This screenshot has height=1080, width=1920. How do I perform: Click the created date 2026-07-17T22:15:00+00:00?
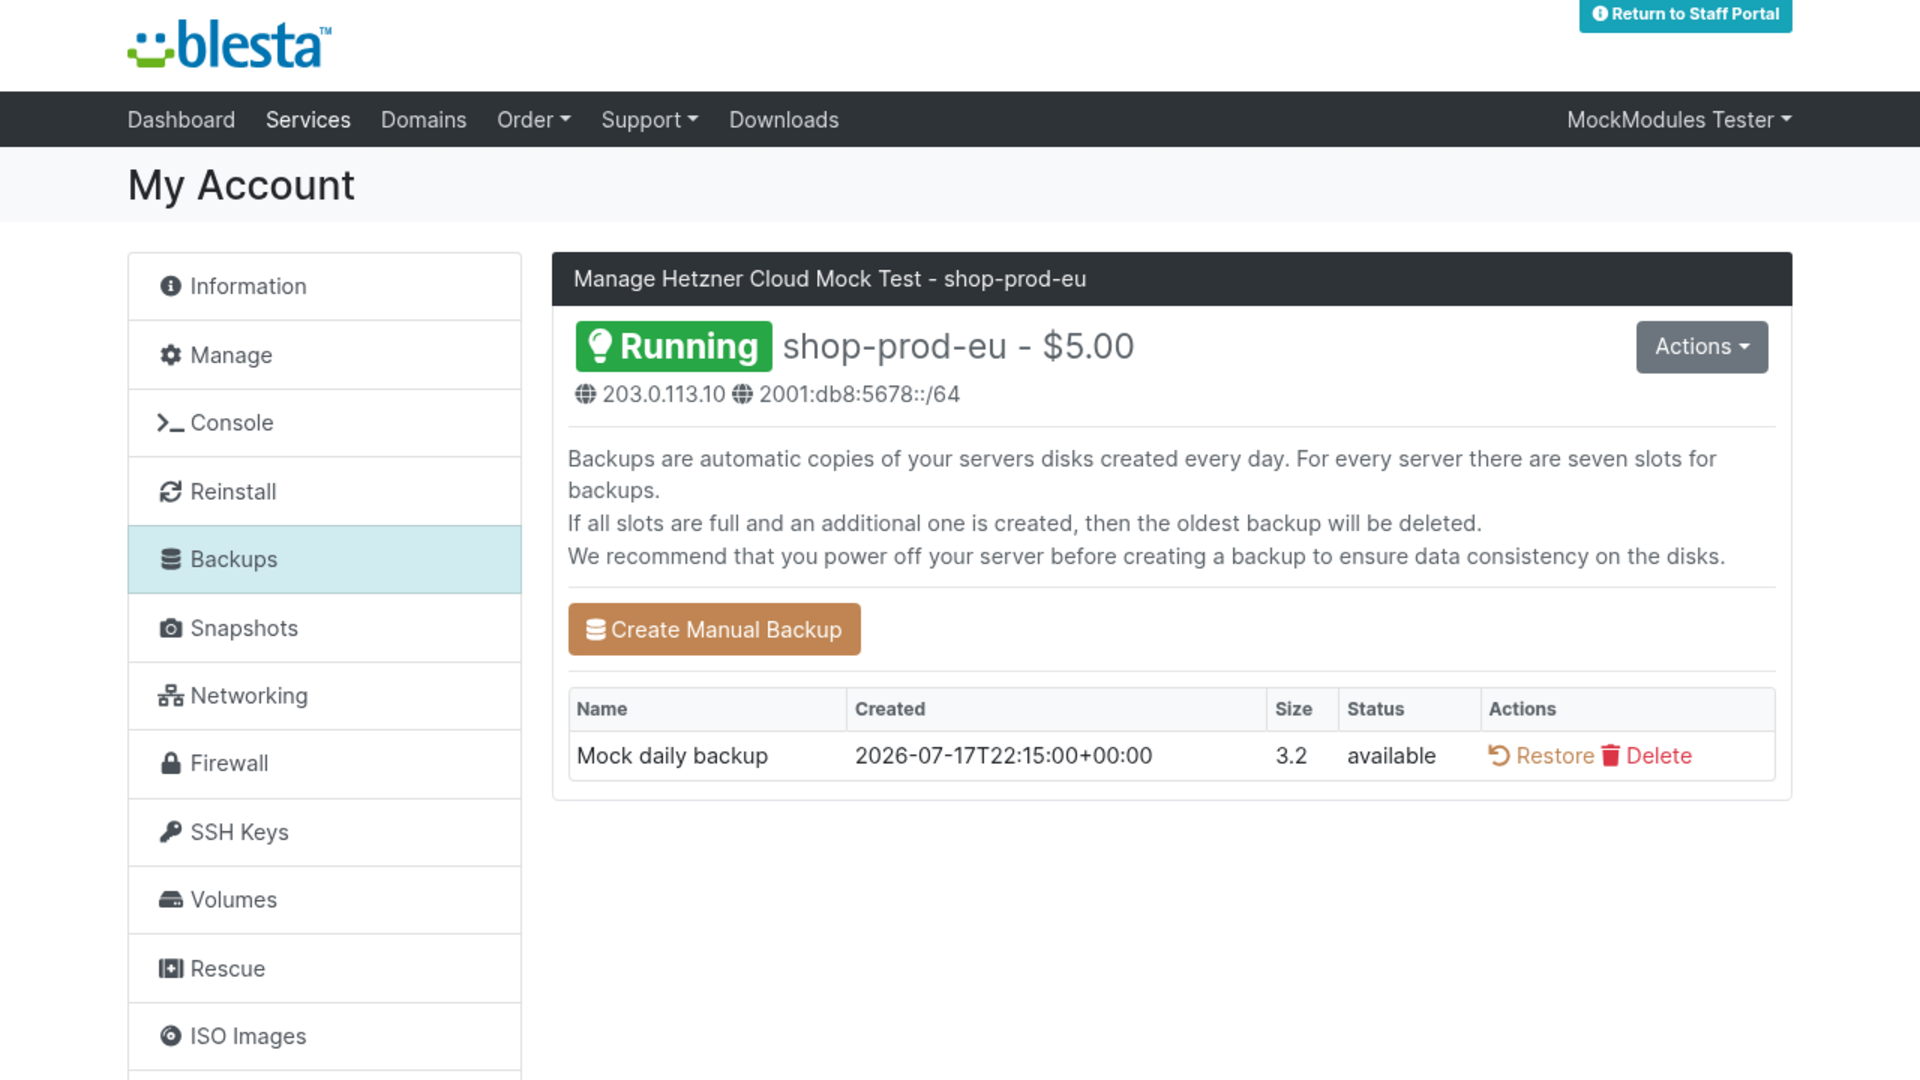tap(1003, 756)
